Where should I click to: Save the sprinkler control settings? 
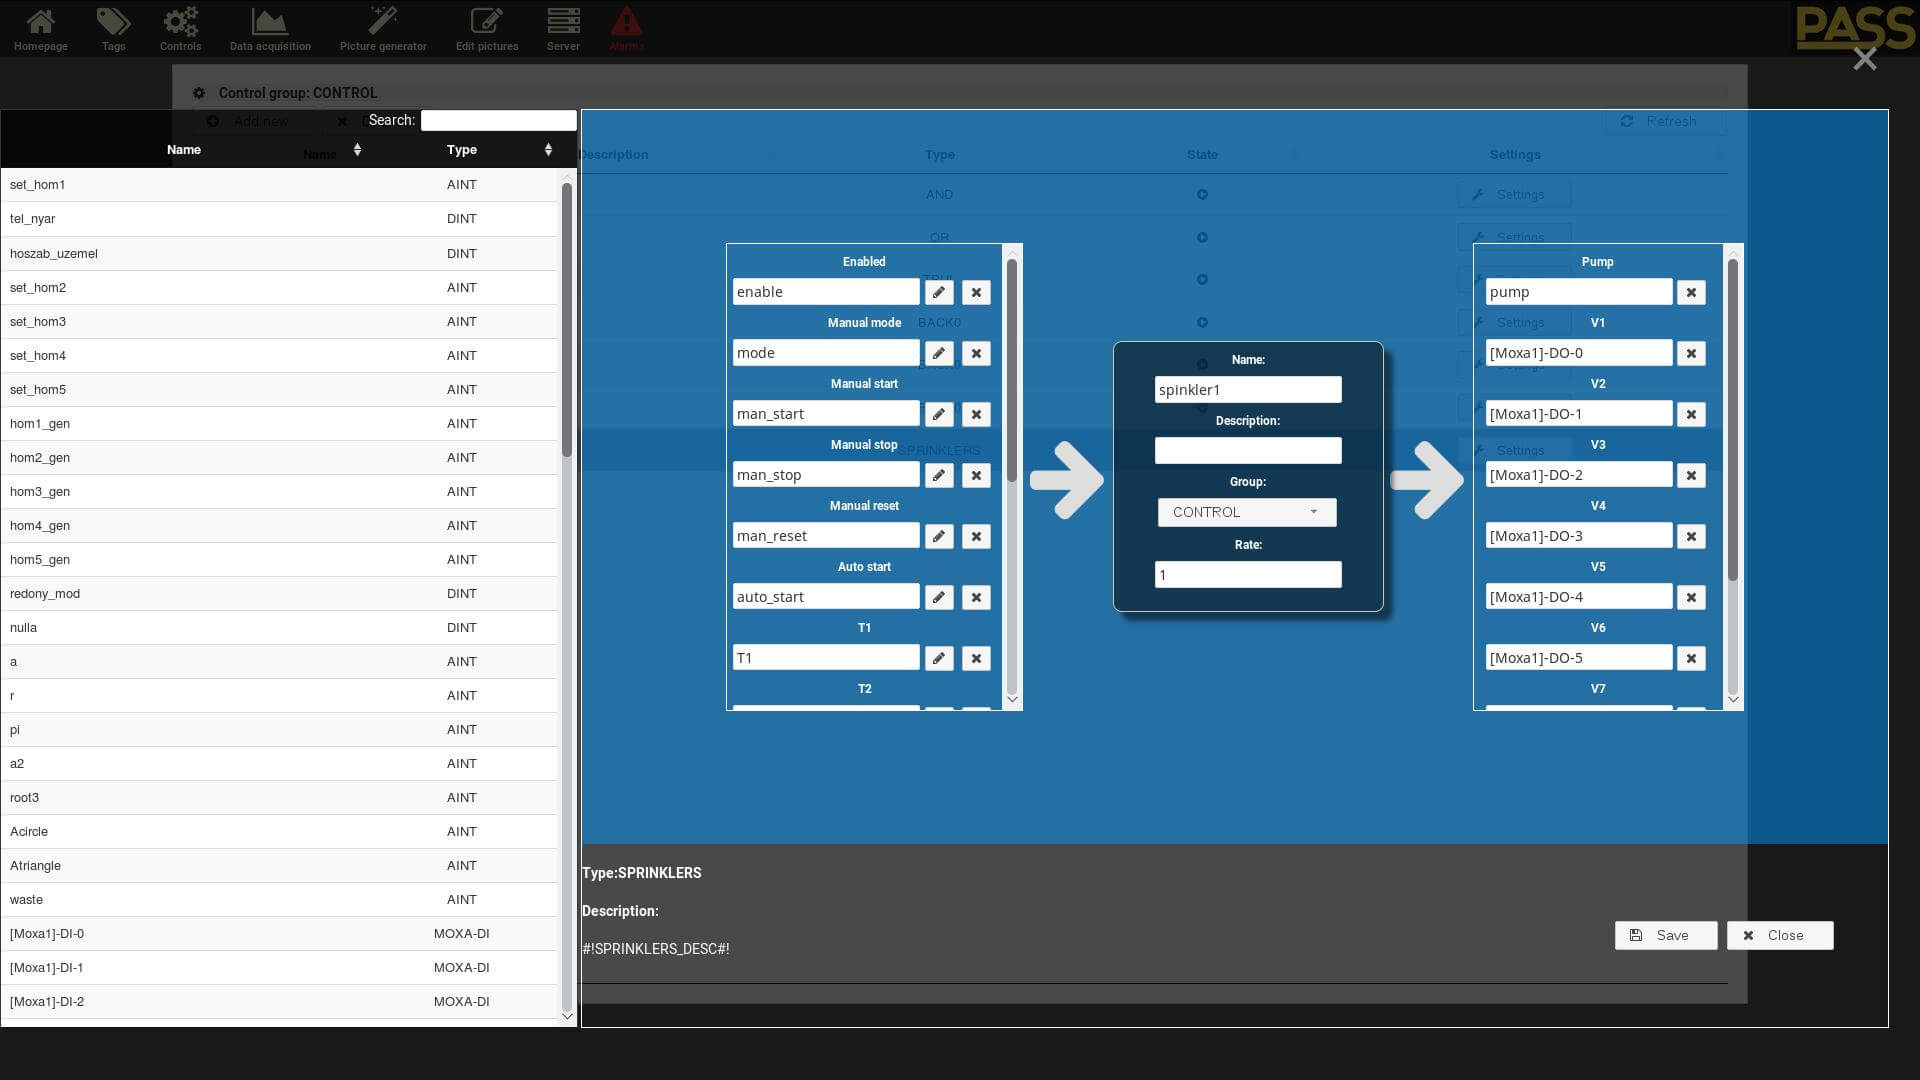1666,935
